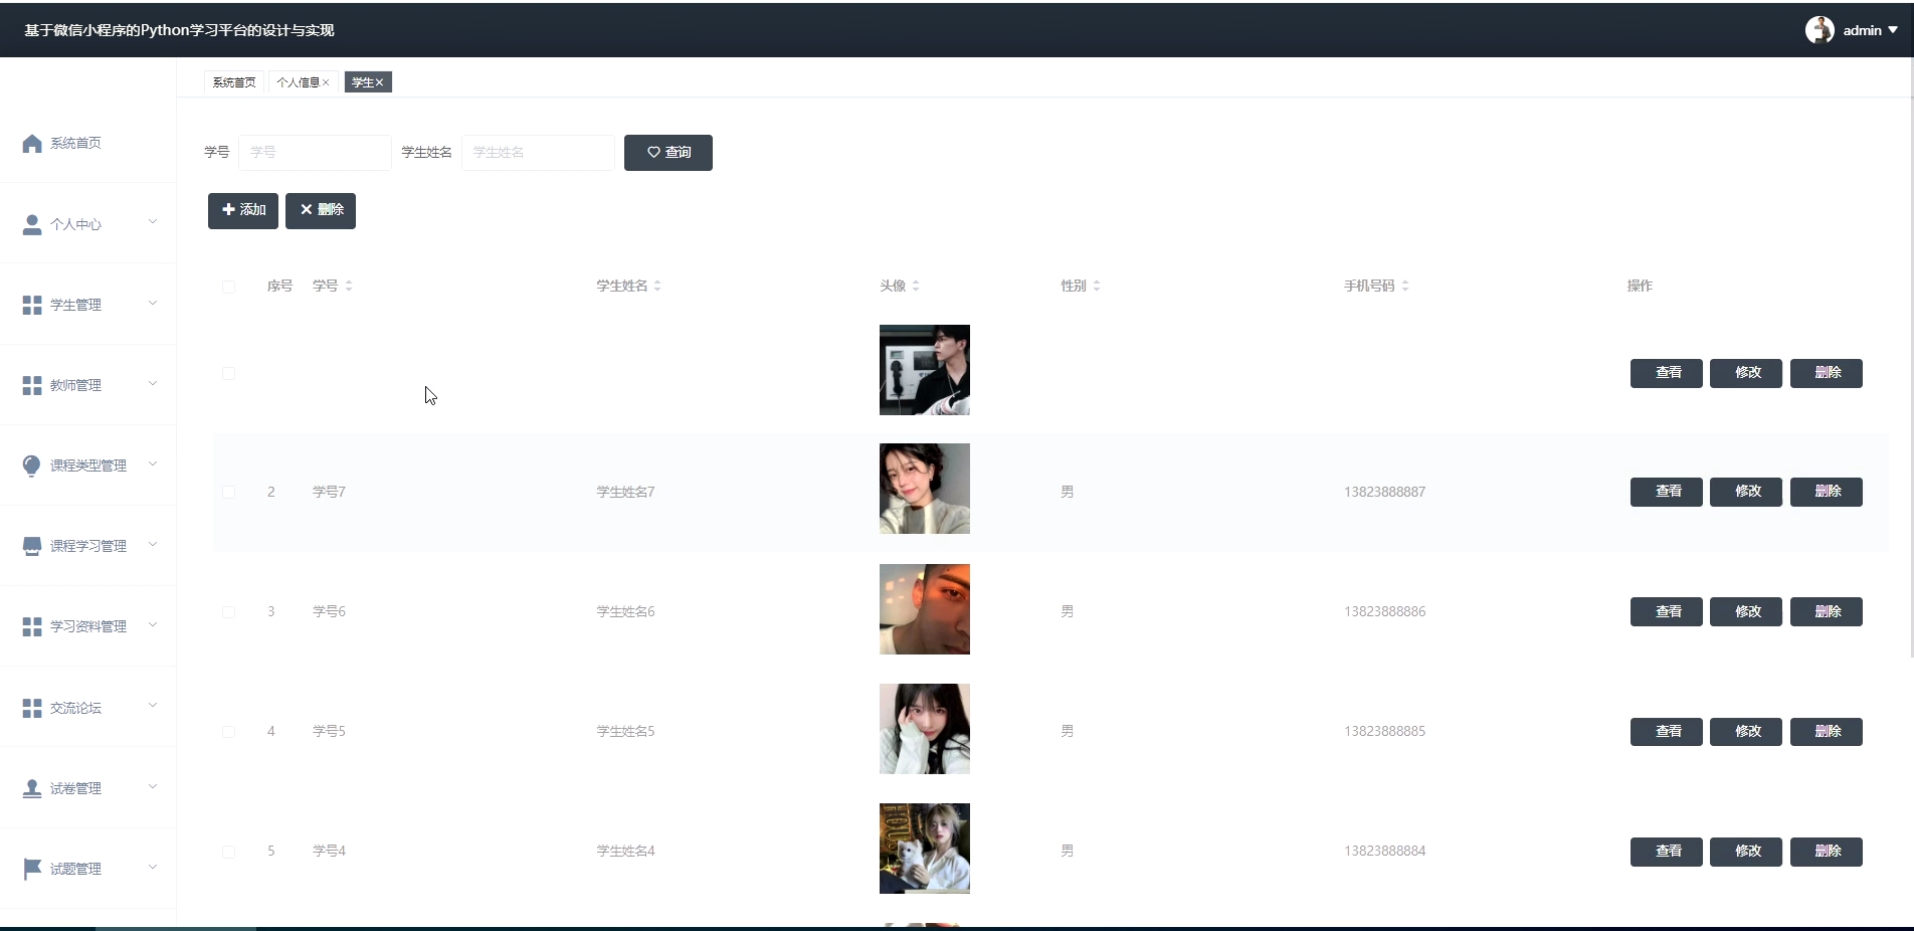The height and width of the screenshot is (931, 1914).
Task: Click 修改 button for student 学号6
Action: (1746, 612)
